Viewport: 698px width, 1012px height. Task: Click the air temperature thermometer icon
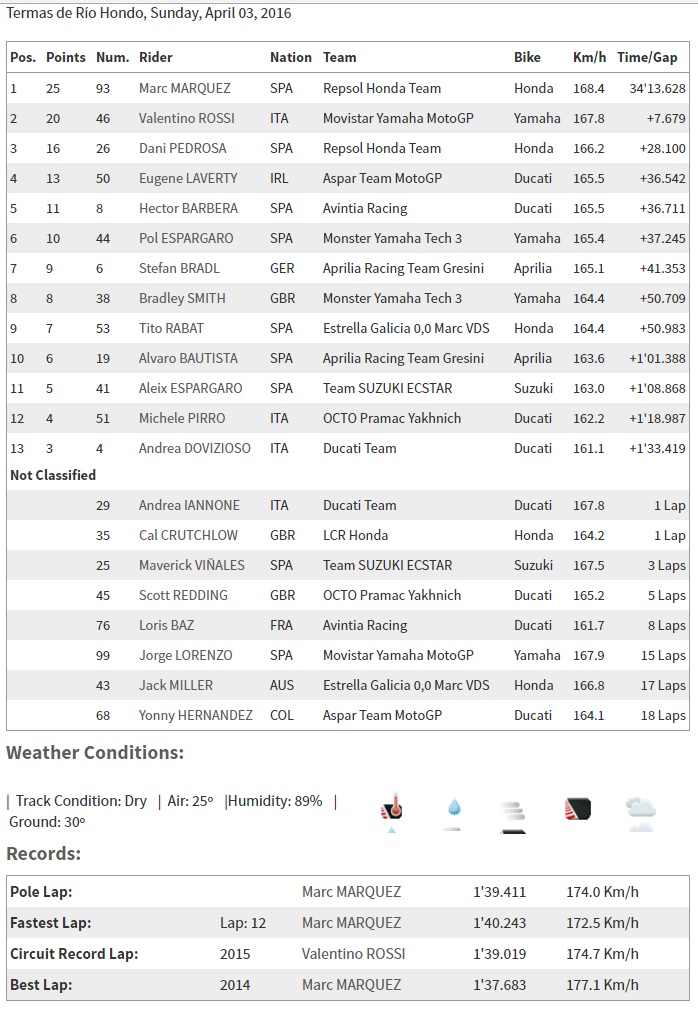pos(392,812)
